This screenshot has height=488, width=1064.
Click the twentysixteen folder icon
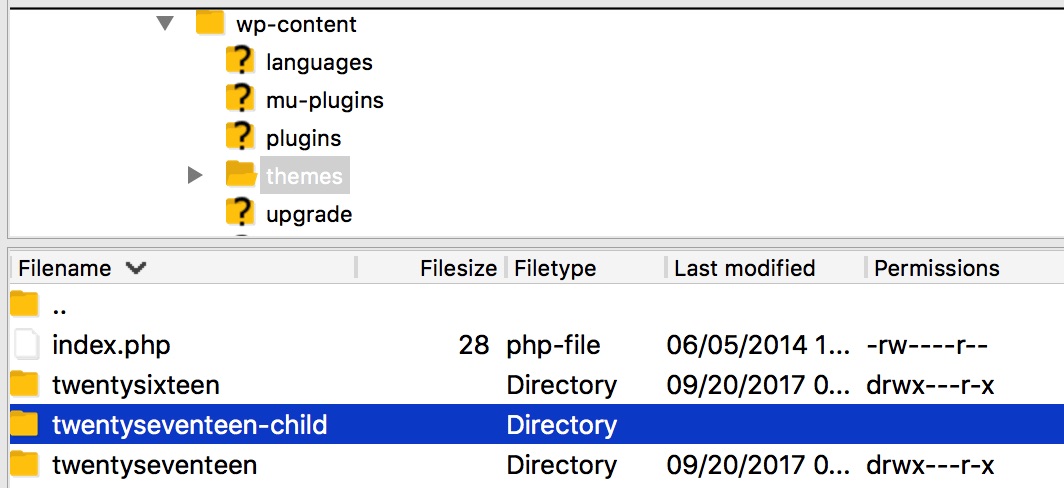[25, 385]
